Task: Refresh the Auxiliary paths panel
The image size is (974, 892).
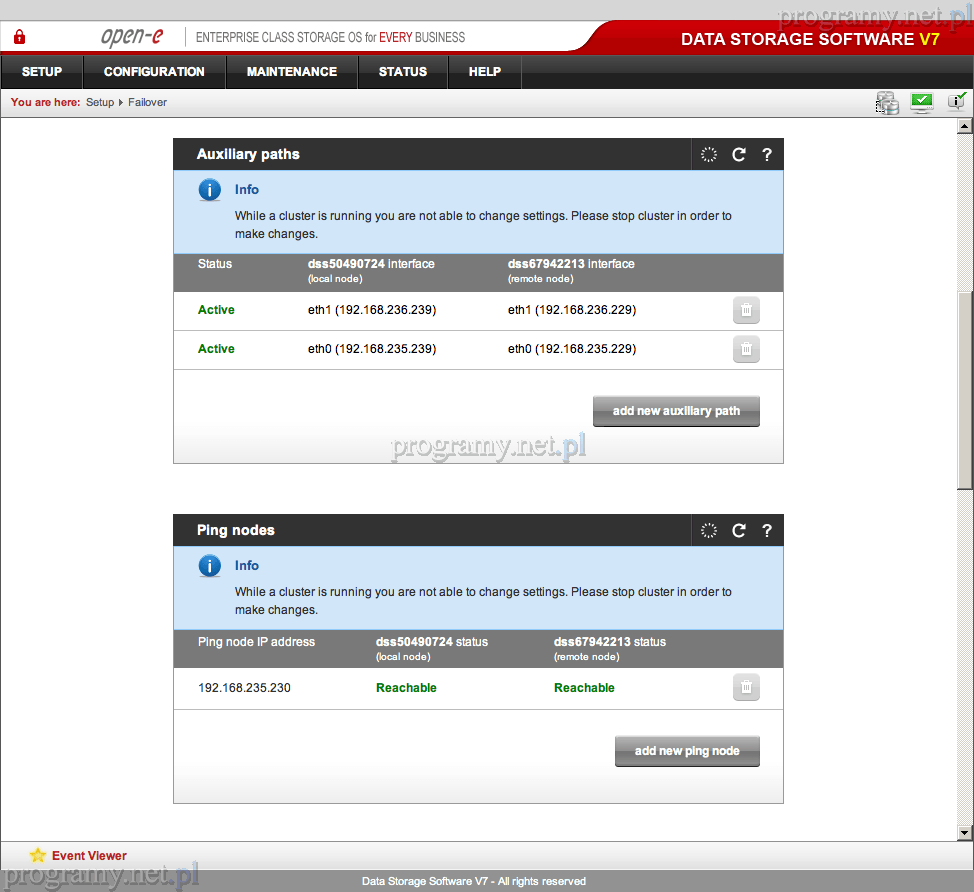Action: click(739, 154)
